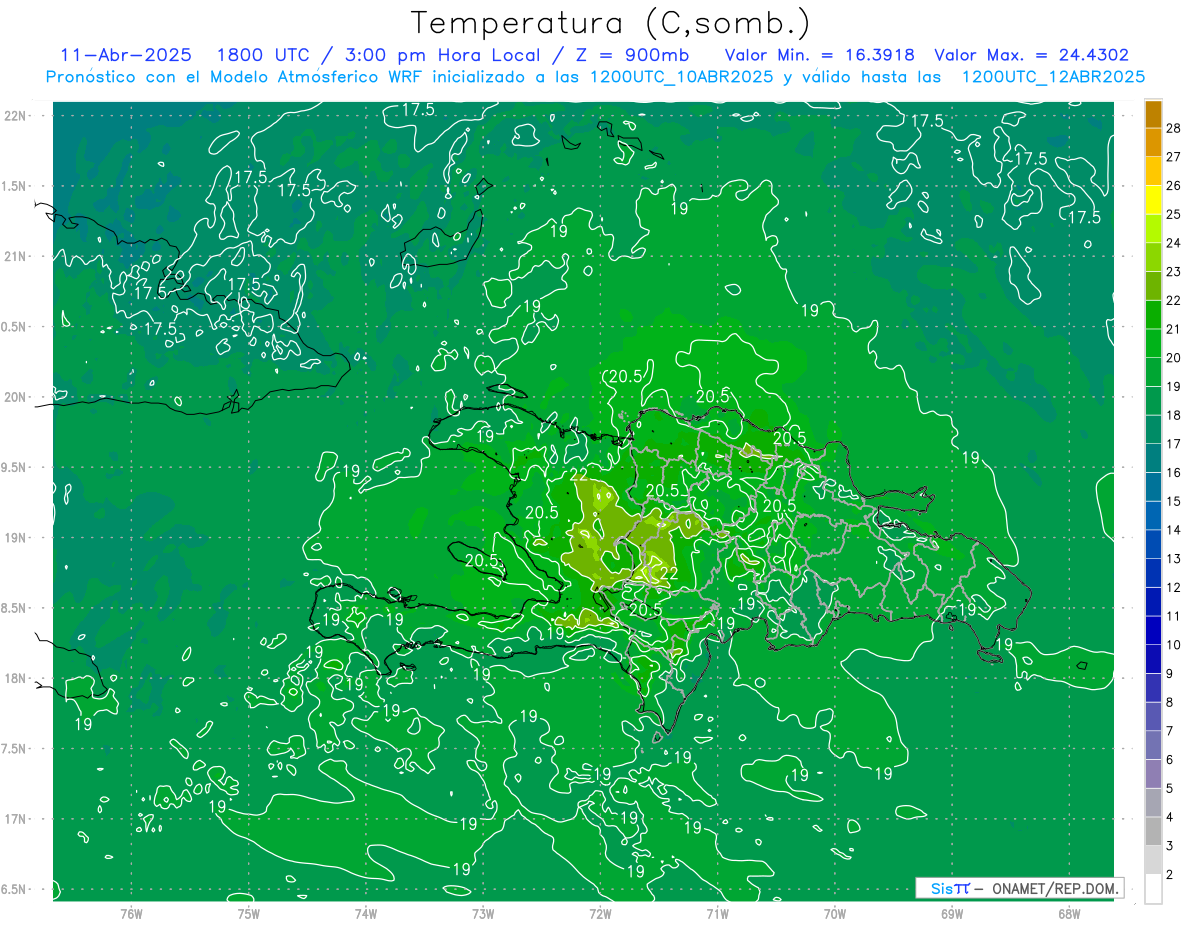Click the color bar label '7'
This screenshot has height=927, width=1200.
click(1171, 731)
